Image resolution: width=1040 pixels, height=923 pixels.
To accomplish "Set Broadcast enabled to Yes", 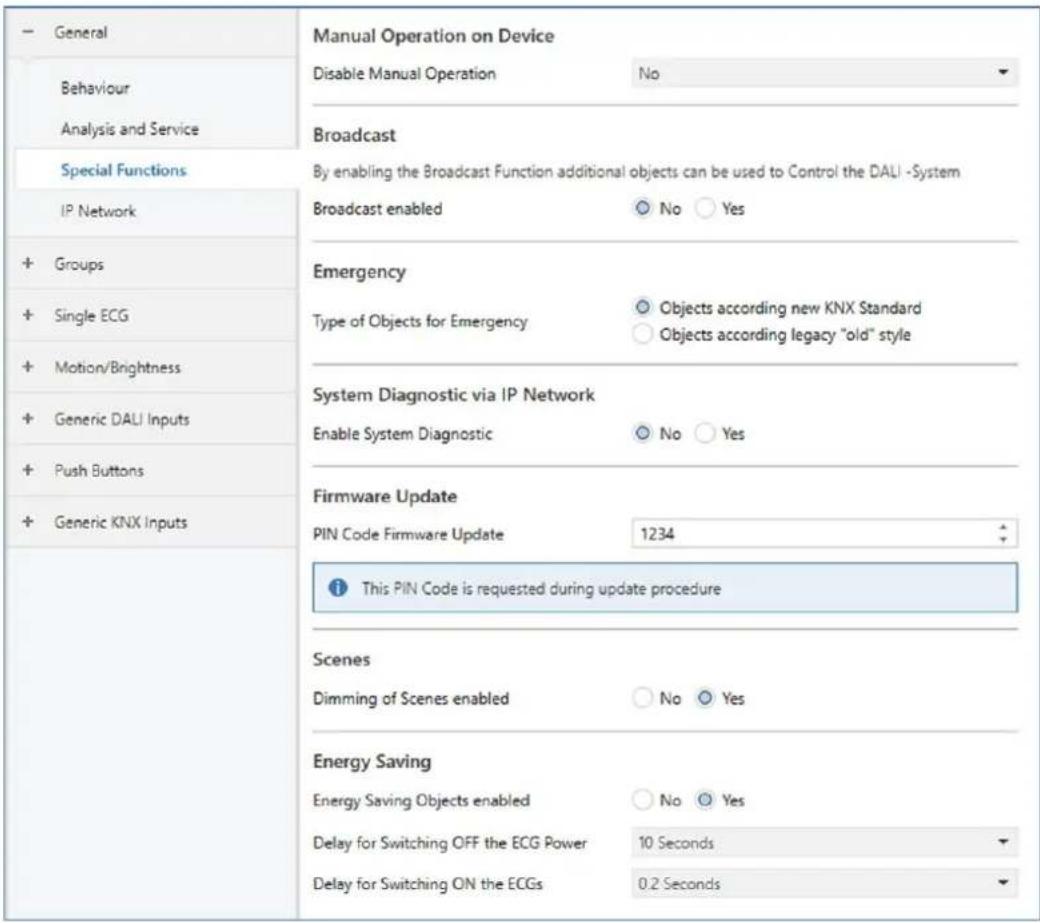I will (x=705, y=208).
